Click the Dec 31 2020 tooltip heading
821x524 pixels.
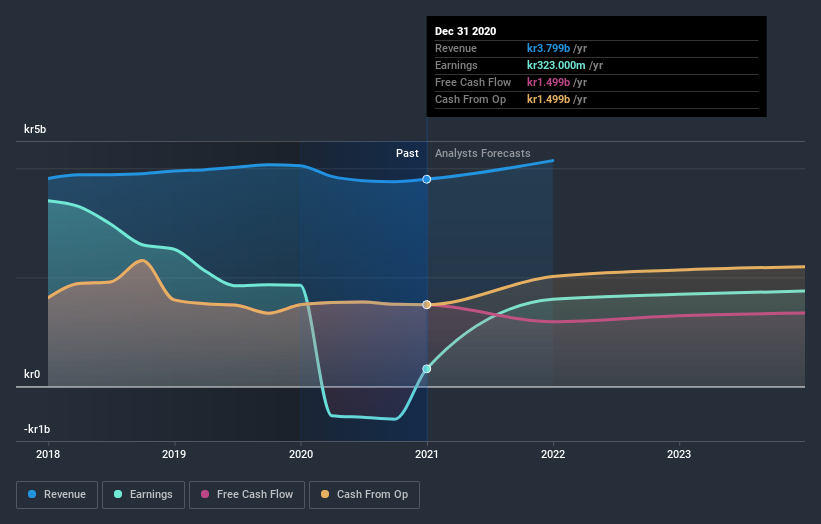coord(465,31)
